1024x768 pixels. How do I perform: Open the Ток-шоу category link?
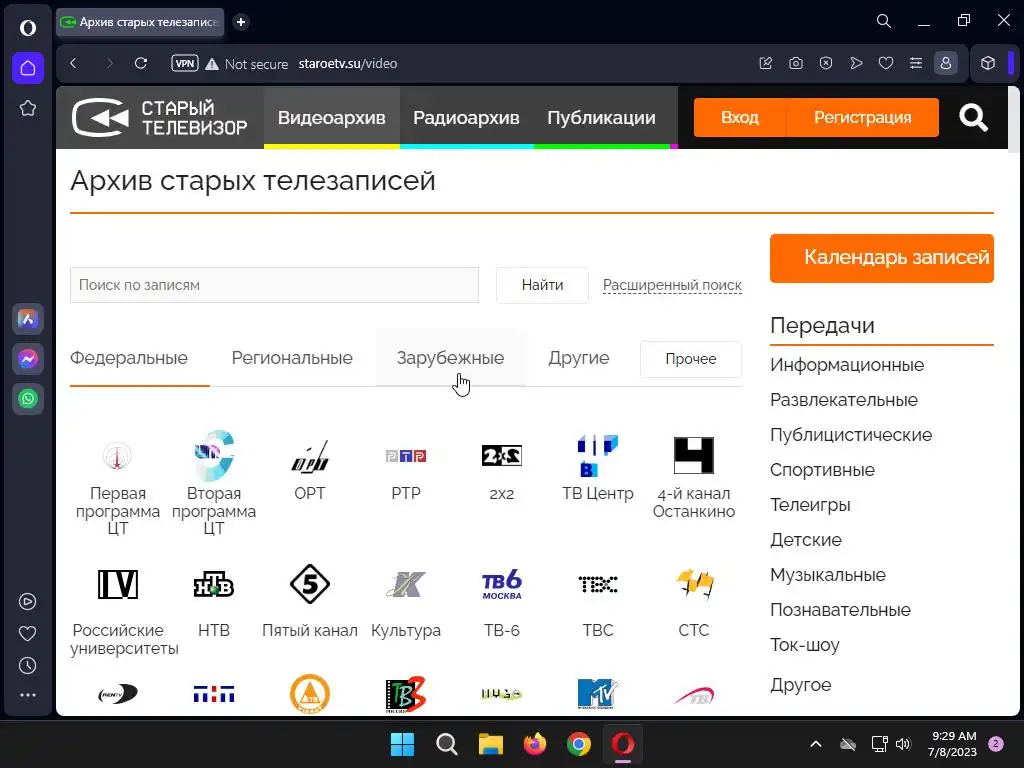click(x=805, y=645)
